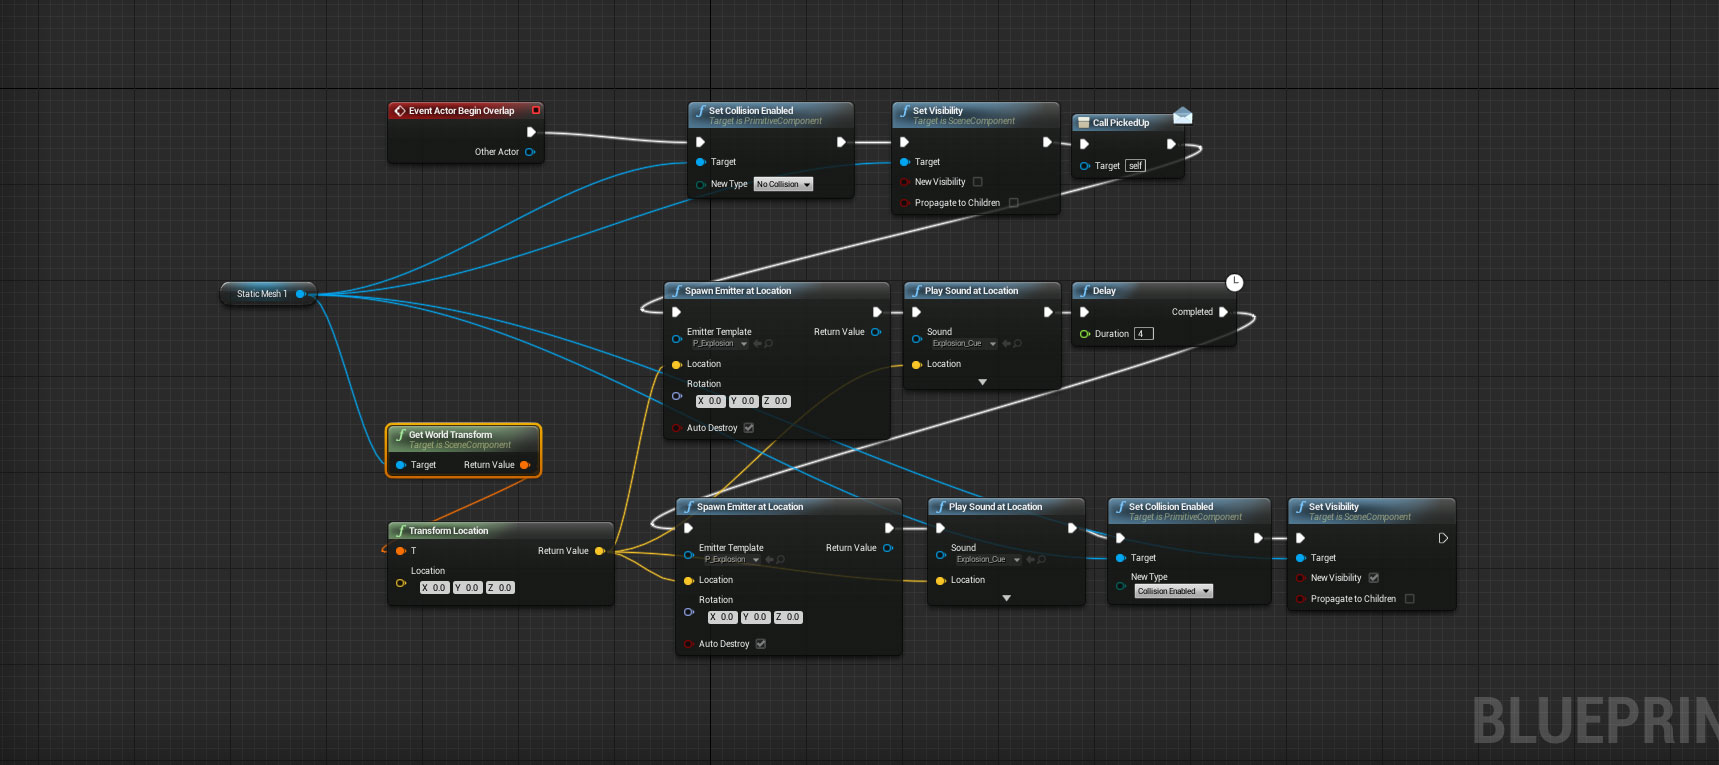
Task: Select the Call PickedUp node title
Action: click(1120, 123)
